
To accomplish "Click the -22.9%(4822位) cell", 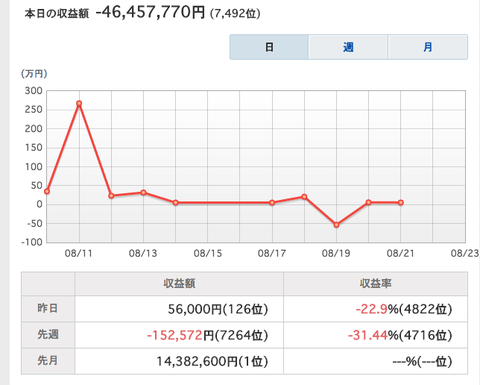I will pos(375,309).
